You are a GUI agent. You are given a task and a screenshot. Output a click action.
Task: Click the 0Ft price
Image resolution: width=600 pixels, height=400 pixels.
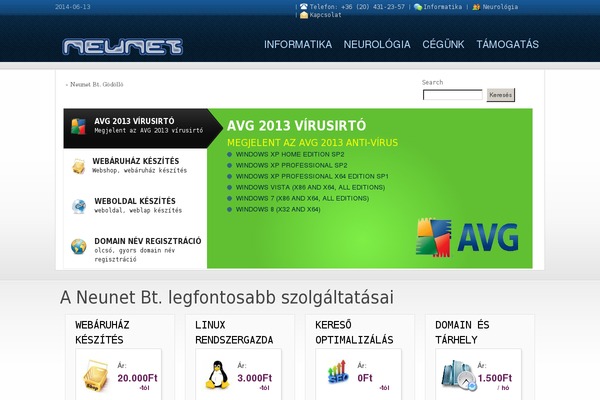[365, 378]
